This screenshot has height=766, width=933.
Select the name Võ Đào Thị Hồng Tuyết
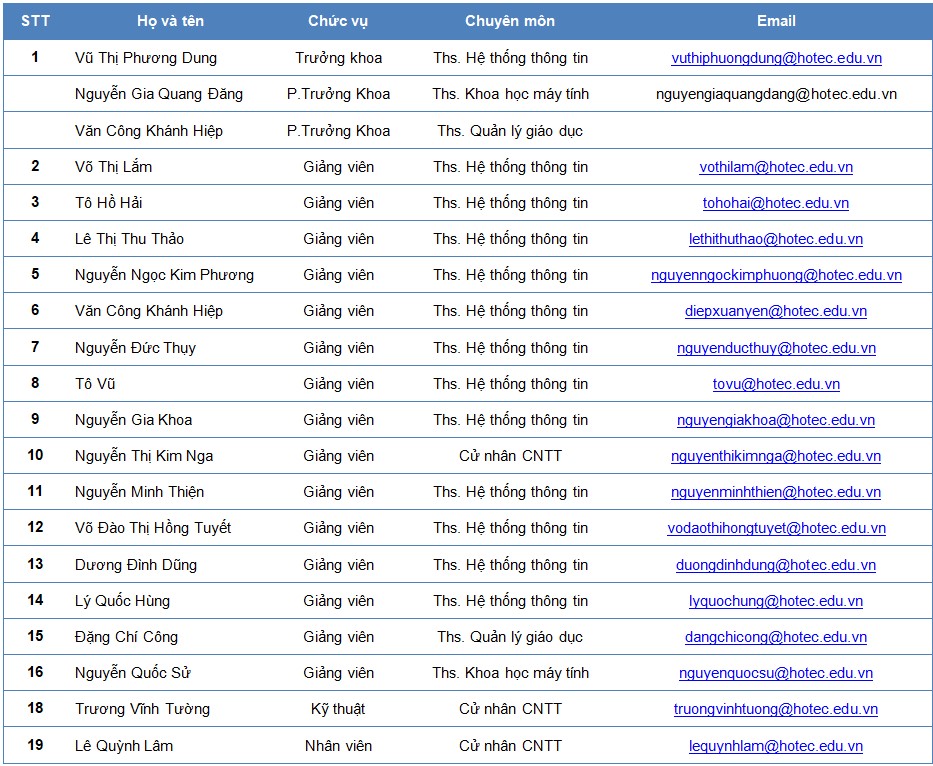tap(153, 528)
